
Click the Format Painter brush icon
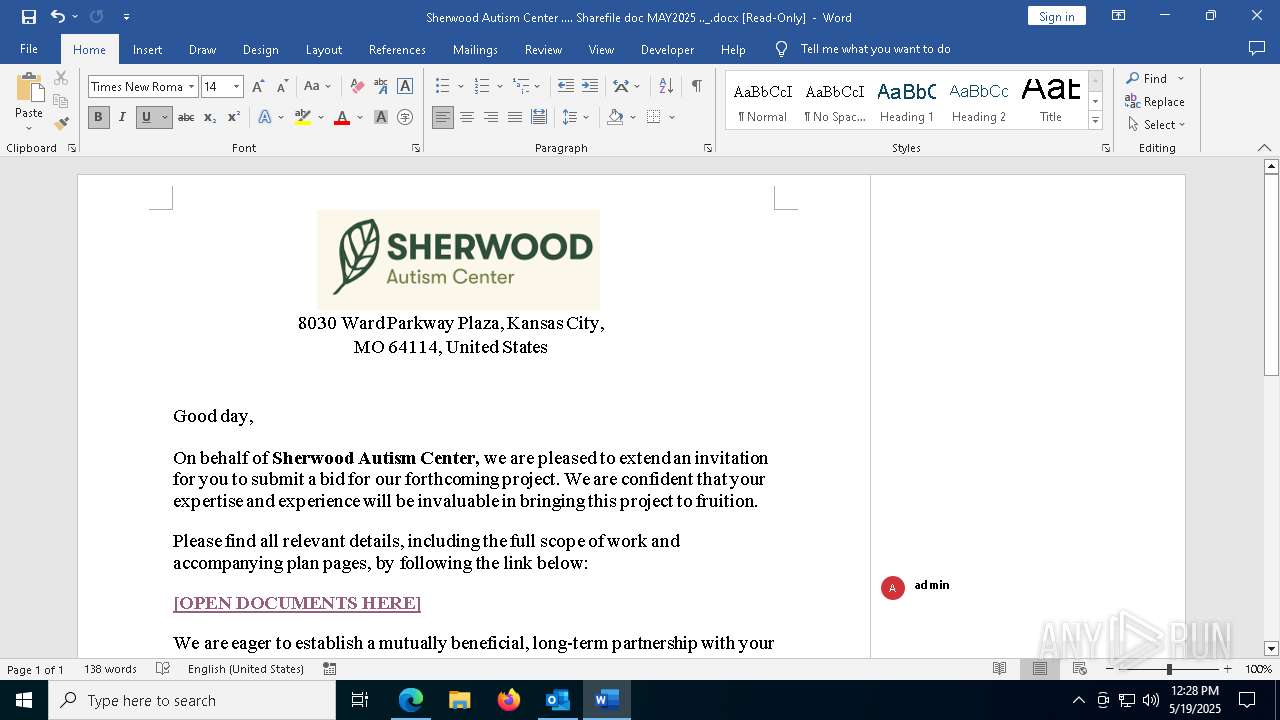point(61,124)
